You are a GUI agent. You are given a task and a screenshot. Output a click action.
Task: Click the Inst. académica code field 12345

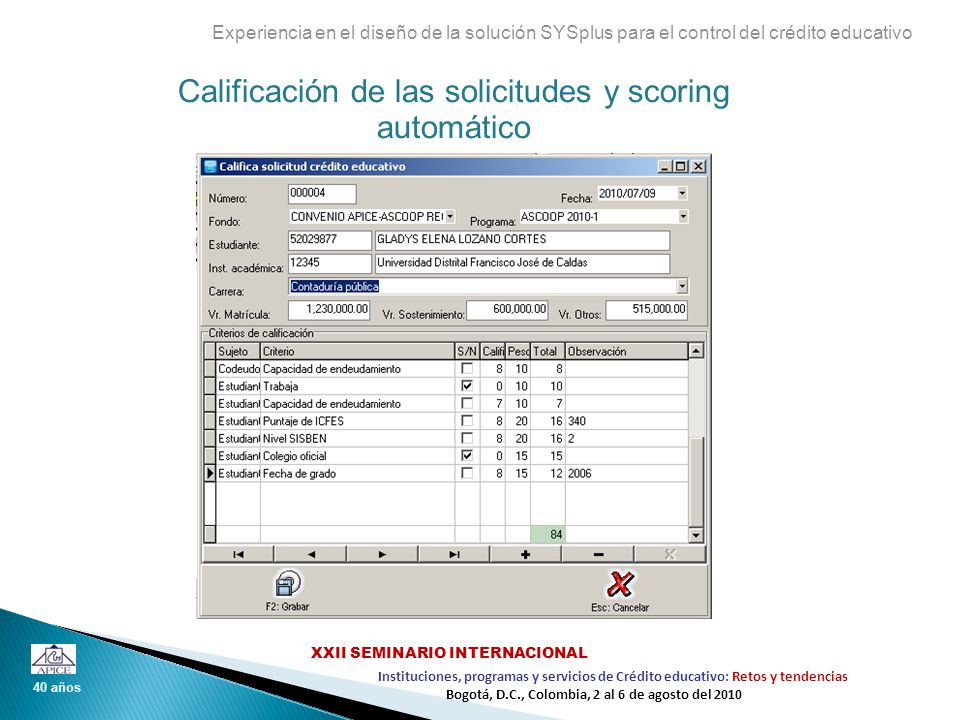[x=329, y=263]
